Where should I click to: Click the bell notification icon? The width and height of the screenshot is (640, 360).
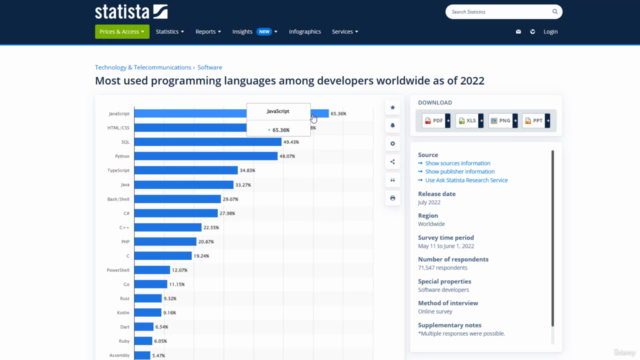click(393, 125)
